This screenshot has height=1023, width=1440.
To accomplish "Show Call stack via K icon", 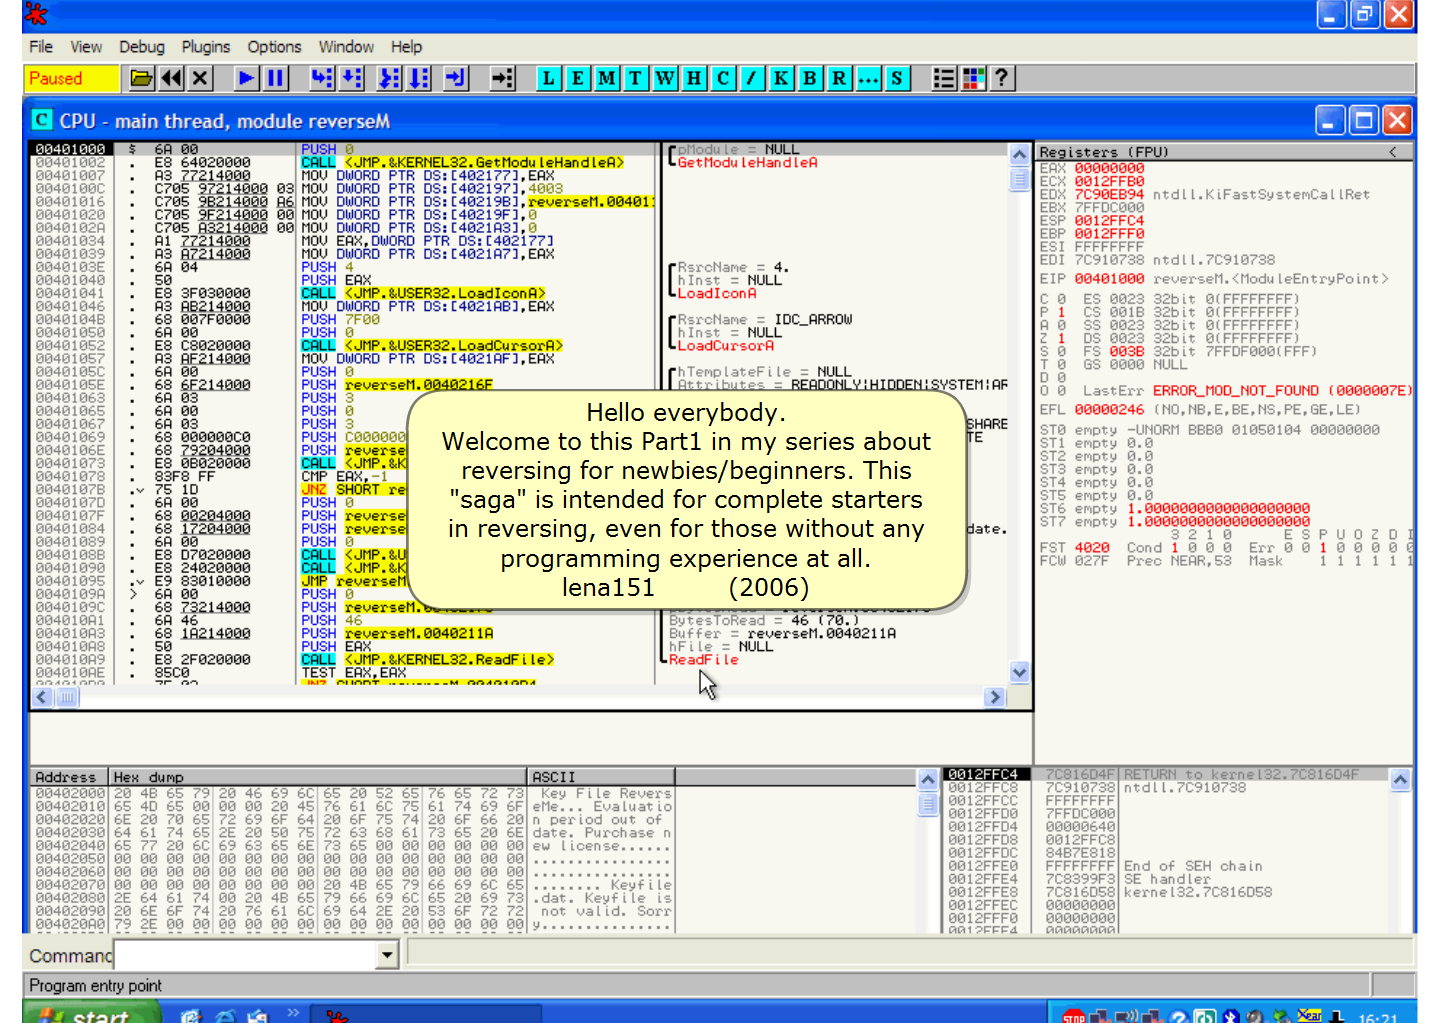I will coord(781,78).
